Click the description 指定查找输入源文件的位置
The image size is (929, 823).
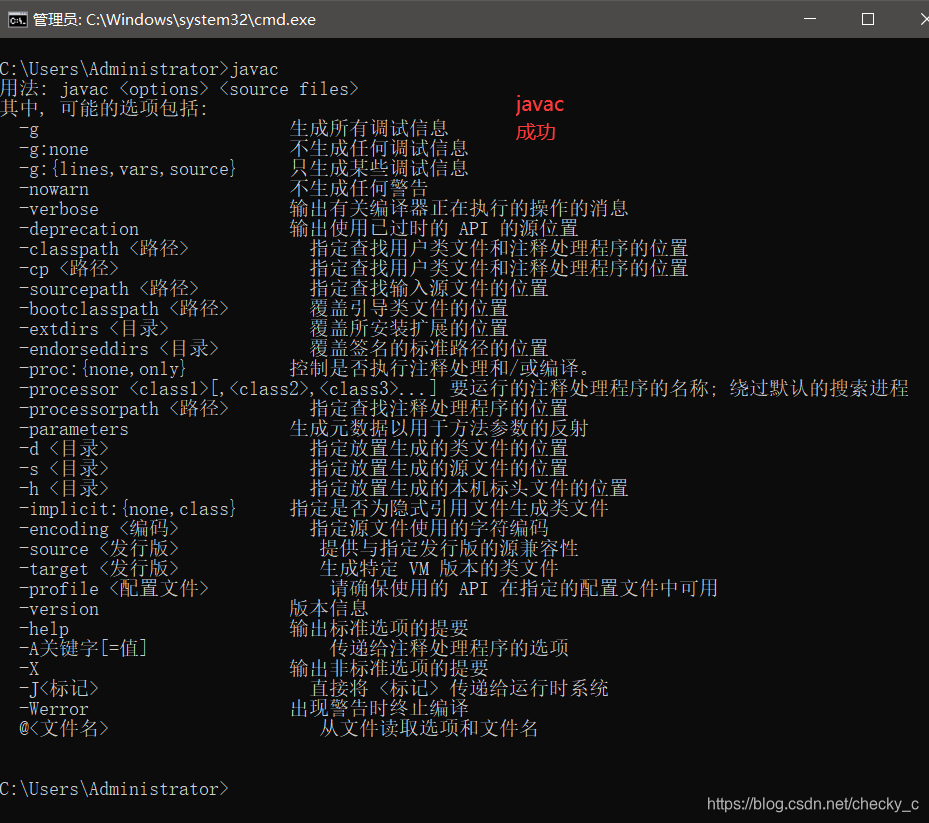(429, 289)
